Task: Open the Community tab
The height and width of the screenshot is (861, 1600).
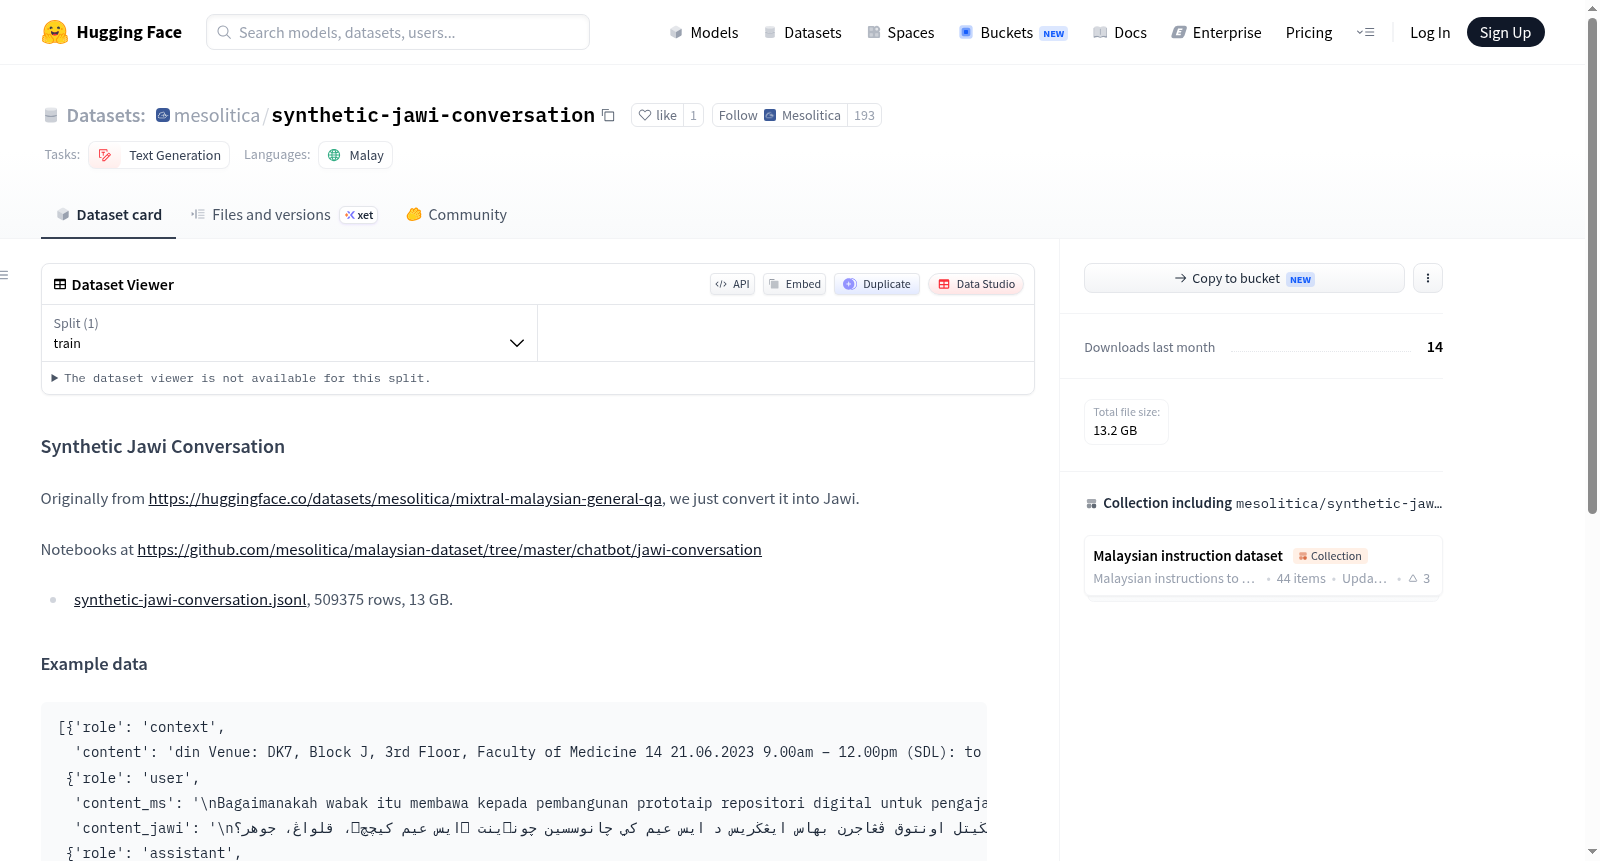Action: 456,215
